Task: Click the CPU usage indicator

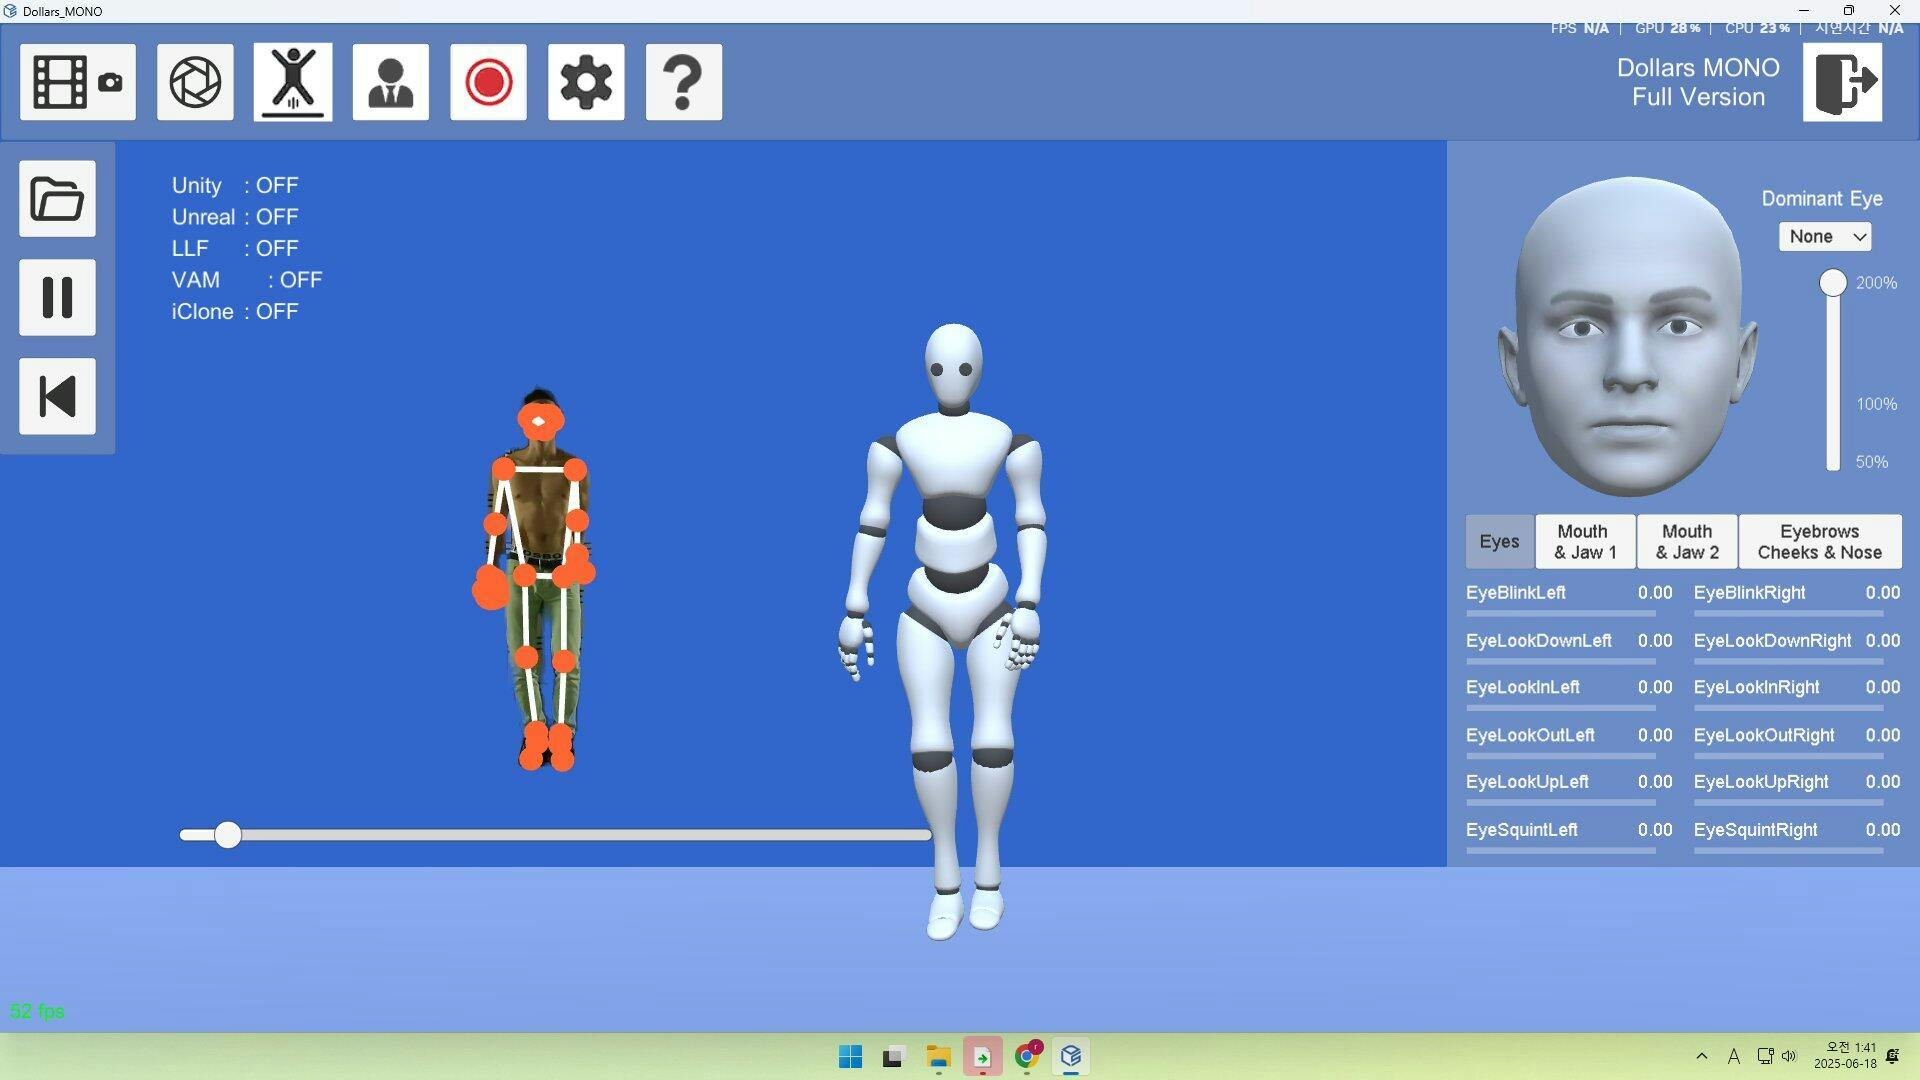Action: click(1757, 29)
